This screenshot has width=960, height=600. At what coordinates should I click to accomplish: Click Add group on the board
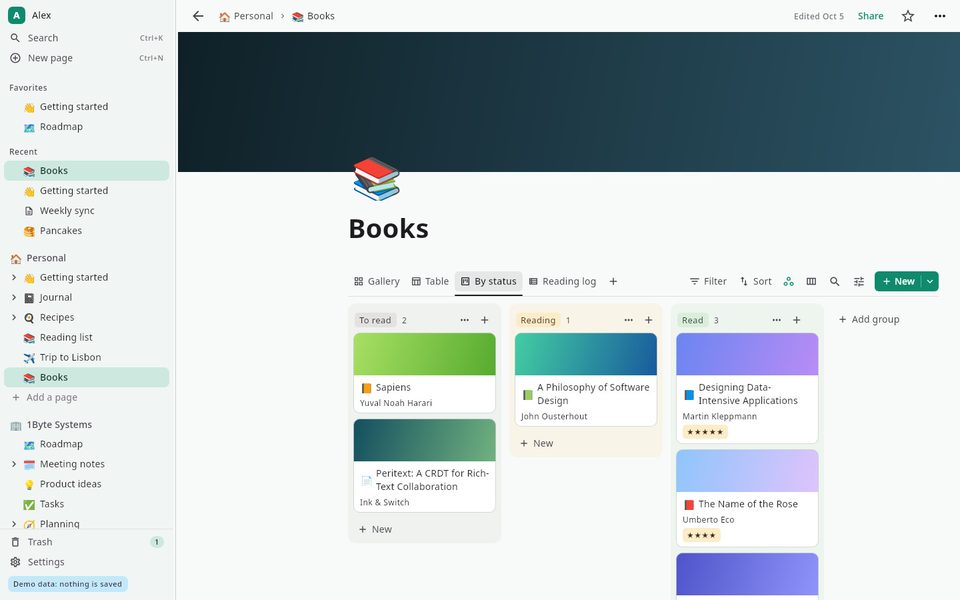click(x=869, y=320)
